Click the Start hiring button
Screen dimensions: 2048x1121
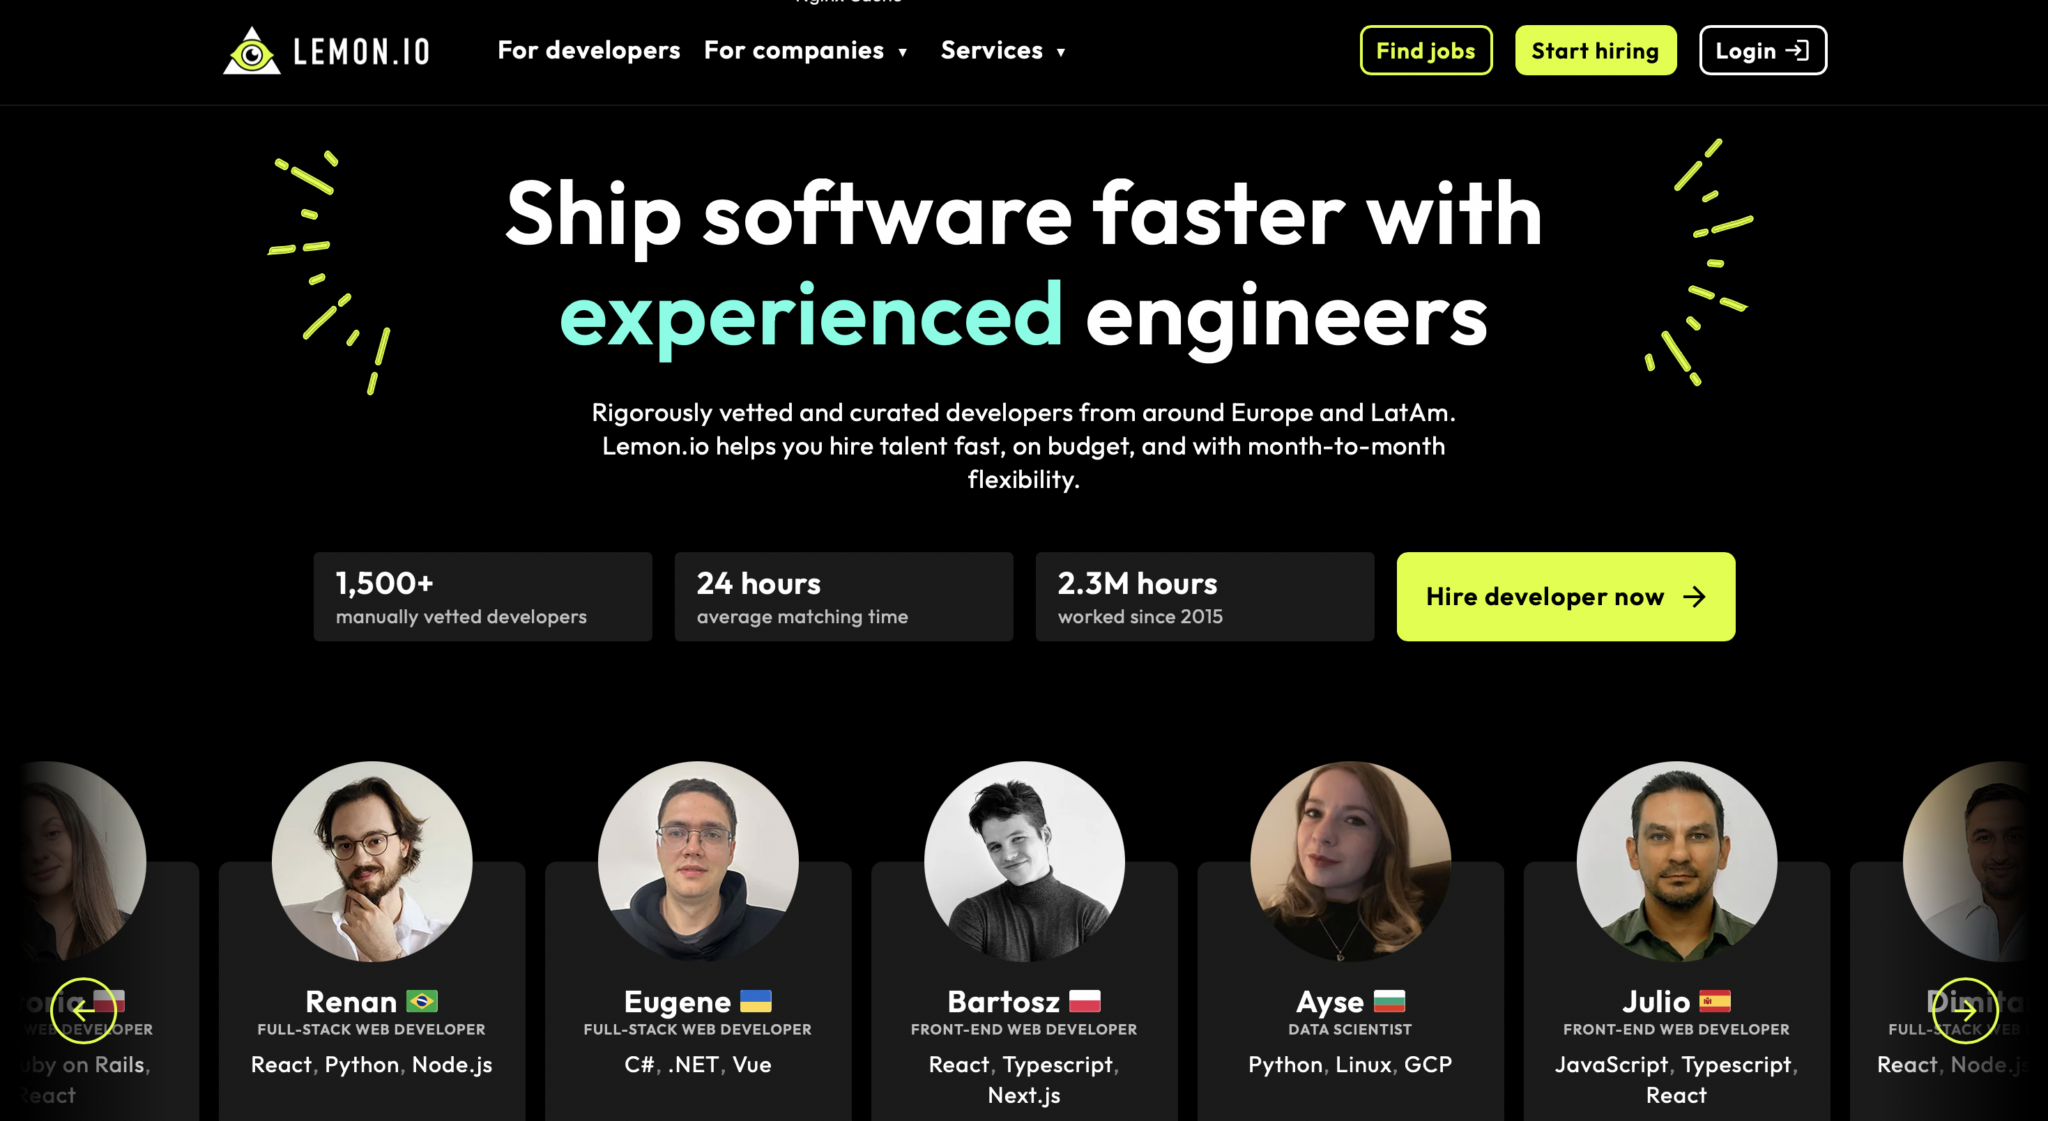1595,50
